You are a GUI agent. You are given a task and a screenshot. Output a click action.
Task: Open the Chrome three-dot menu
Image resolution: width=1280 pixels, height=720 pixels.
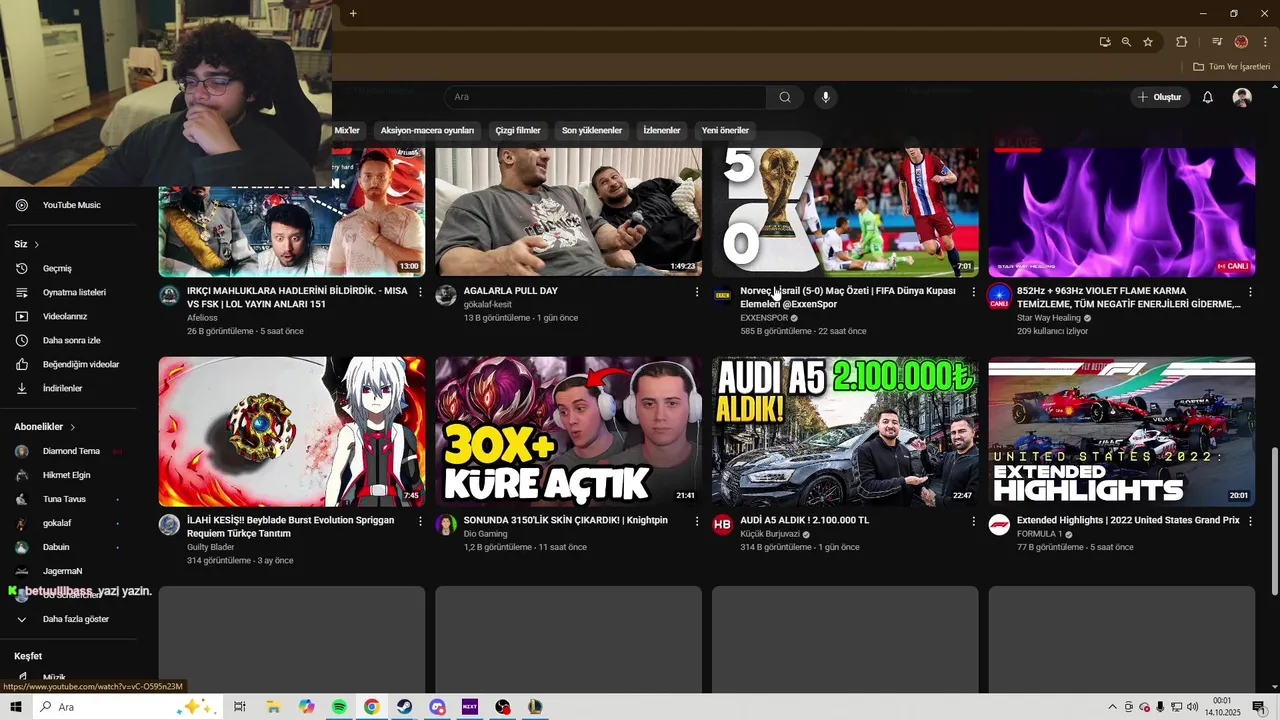pyautogui.click(x=1265, y=42)
